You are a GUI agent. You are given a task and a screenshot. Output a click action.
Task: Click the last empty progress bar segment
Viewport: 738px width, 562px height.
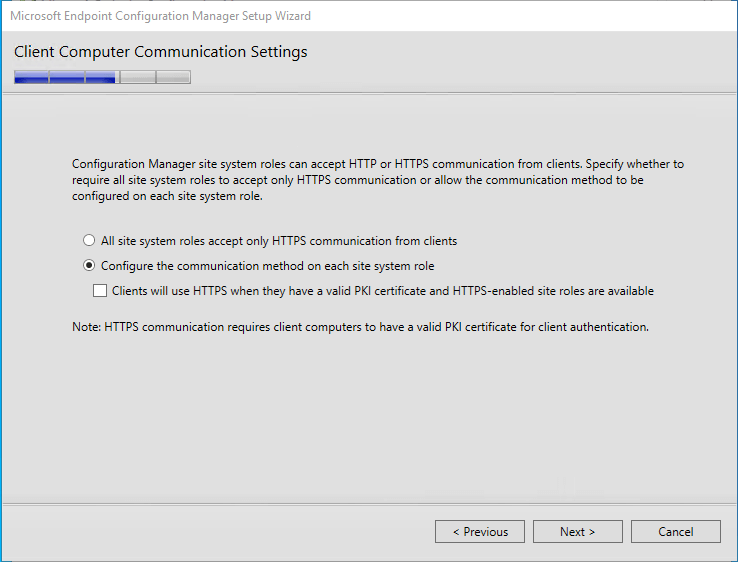click(173, 77)
